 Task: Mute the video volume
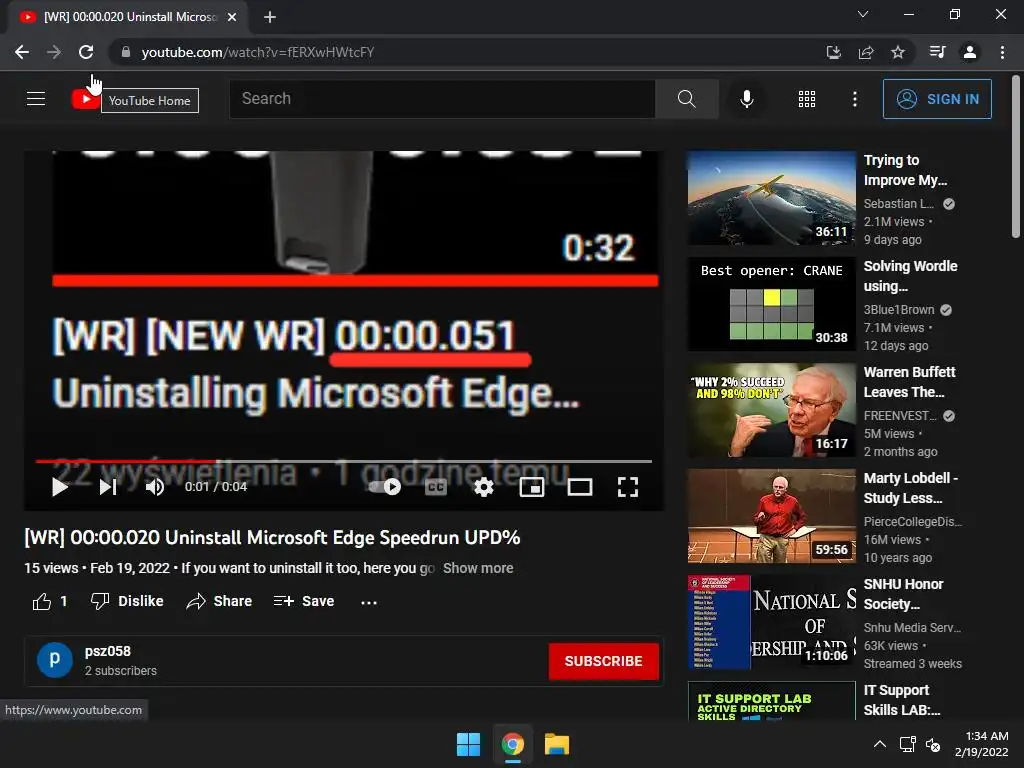[155, 487]
